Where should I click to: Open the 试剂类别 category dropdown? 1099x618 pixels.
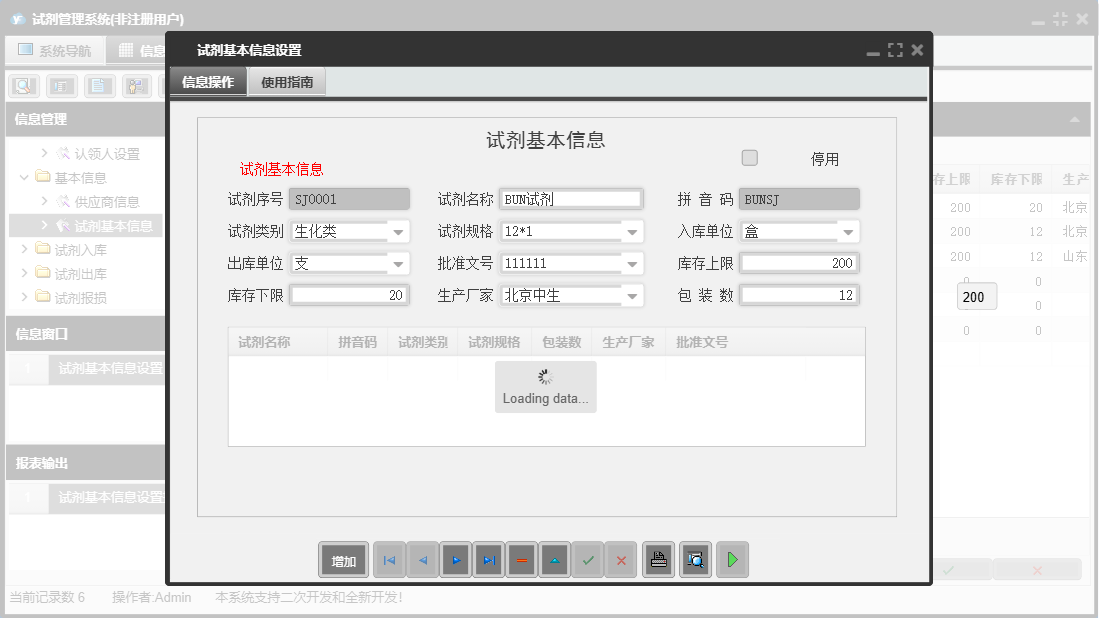click(399, 231)
